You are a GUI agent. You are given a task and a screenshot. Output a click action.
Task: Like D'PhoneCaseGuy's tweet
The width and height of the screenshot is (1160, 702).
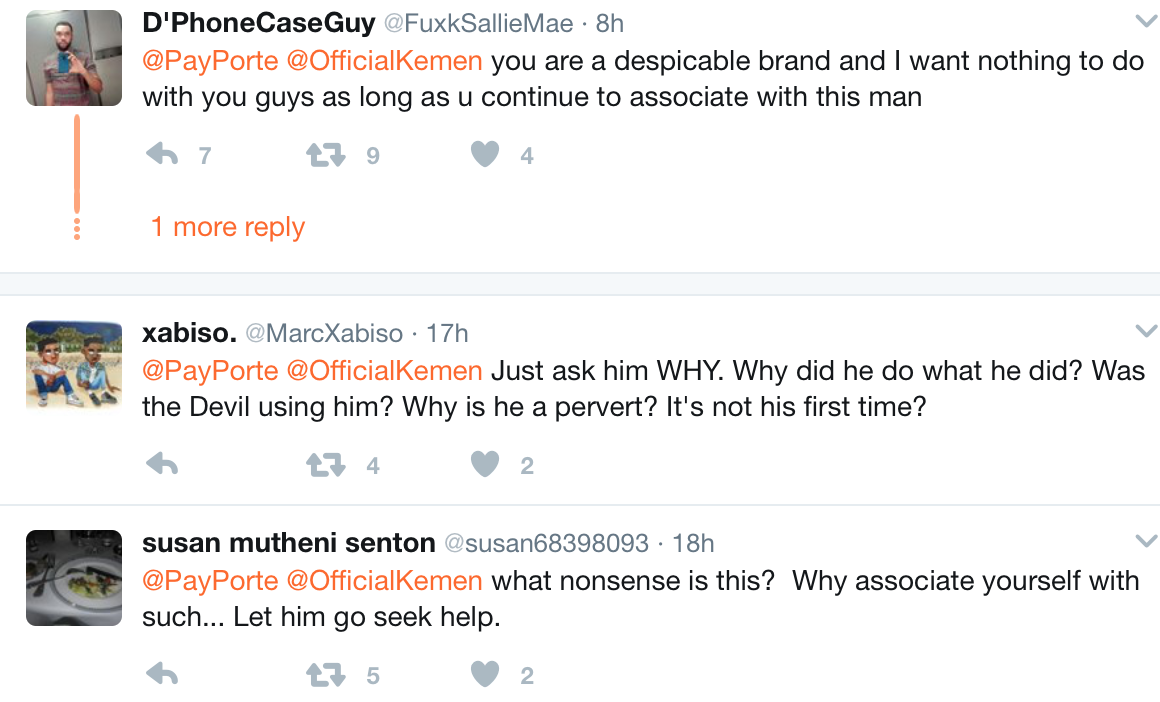tap(485, 155)
